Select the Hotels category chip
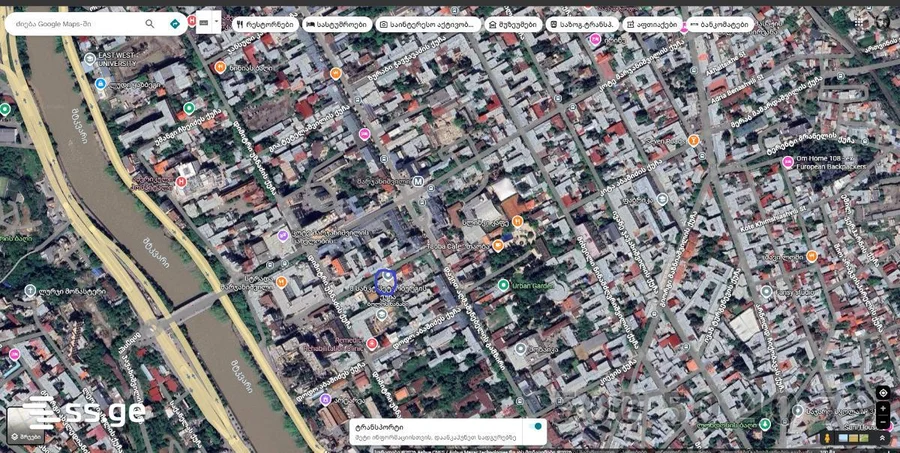The image size is (900, 453). [x=338, y=24]
